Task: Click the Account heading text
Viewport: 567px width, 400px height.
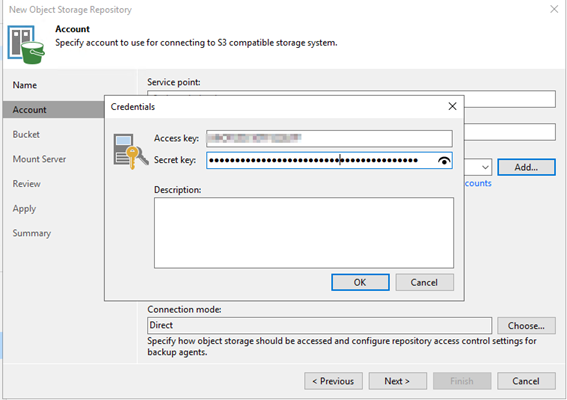Action: [72, 29]
